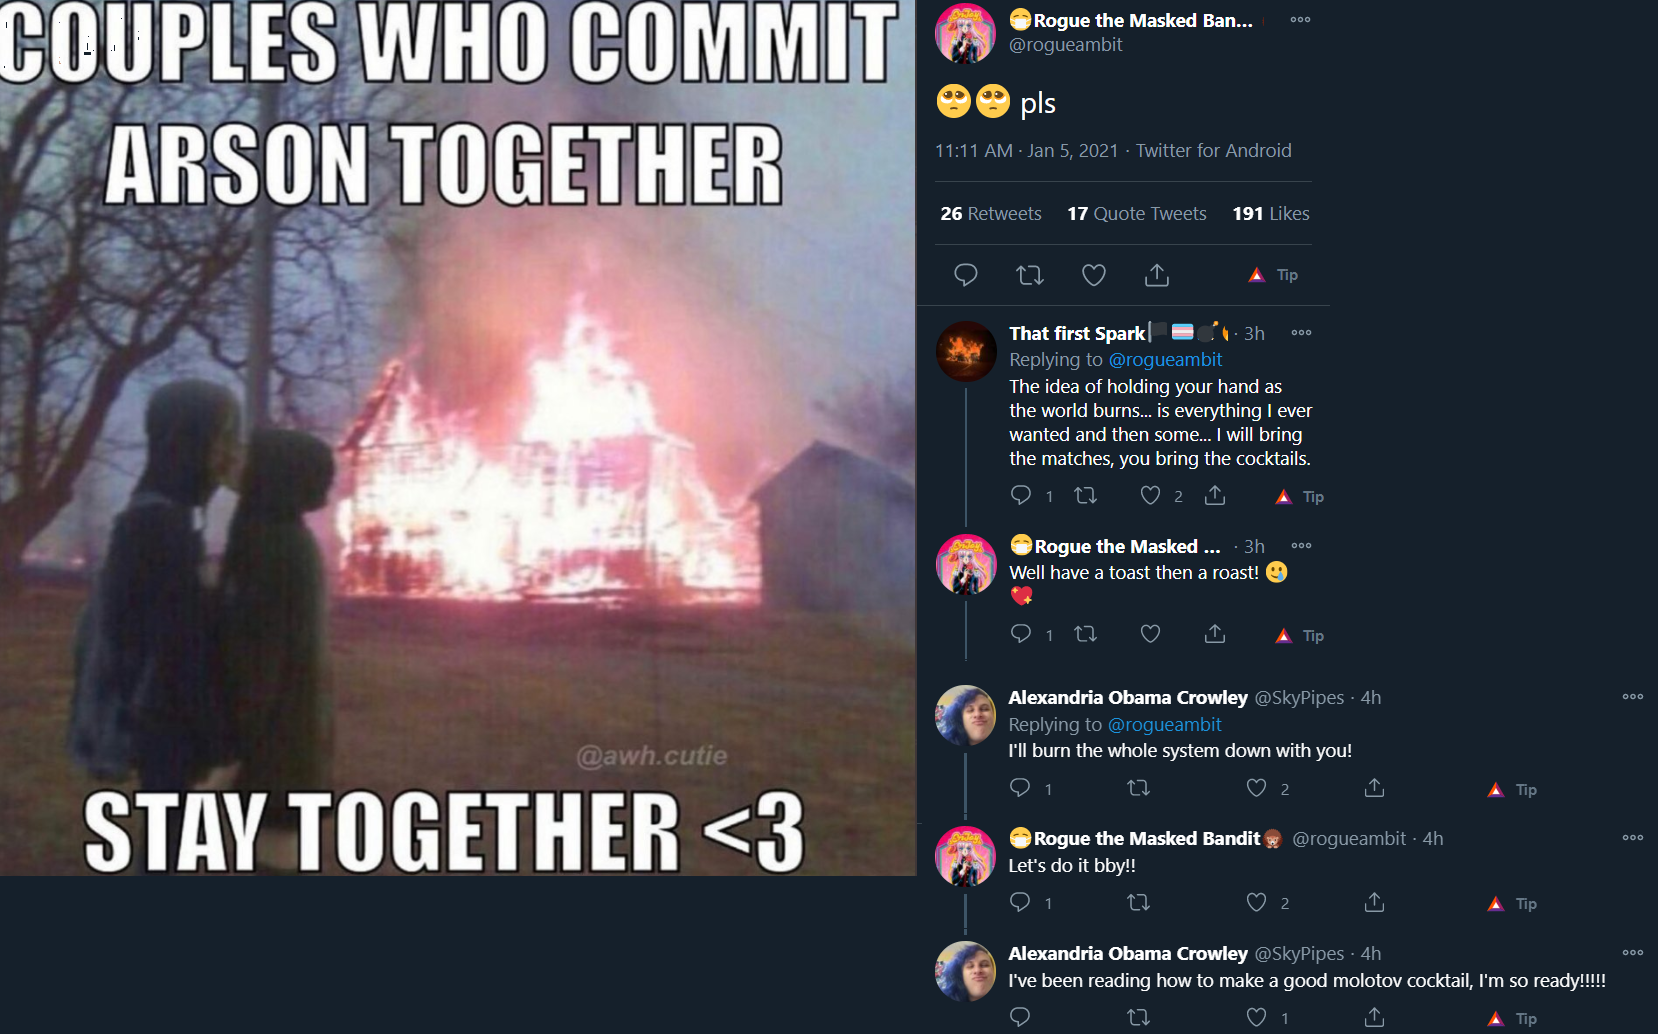Like the main 'pls' tweet

(1094, 275)
